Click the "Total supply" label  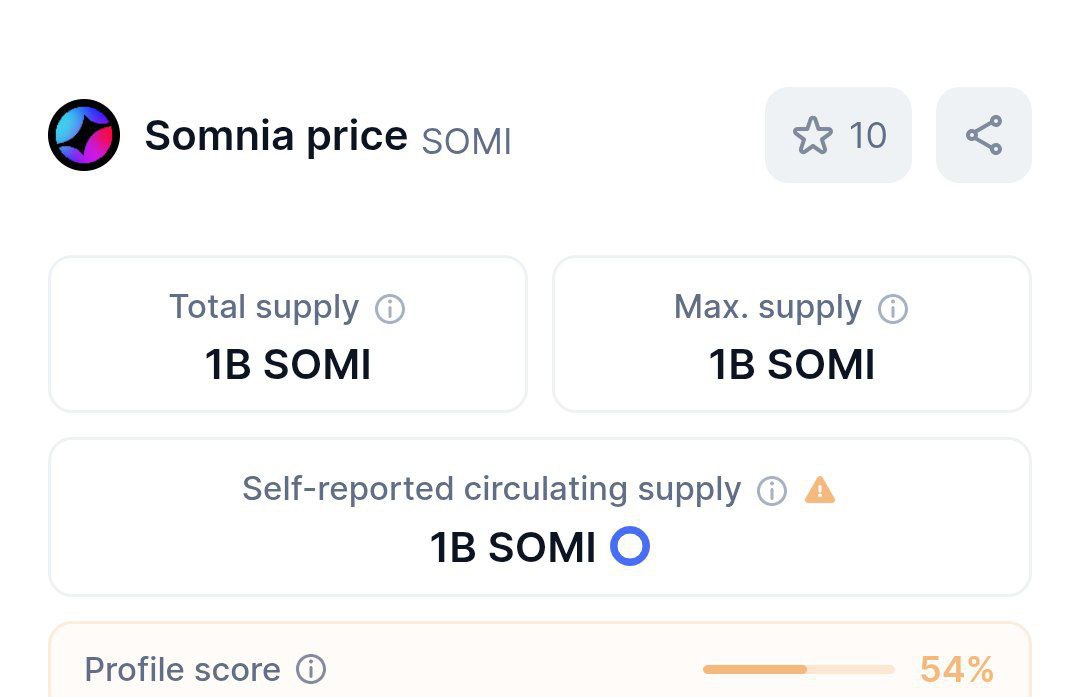point(264,307)
